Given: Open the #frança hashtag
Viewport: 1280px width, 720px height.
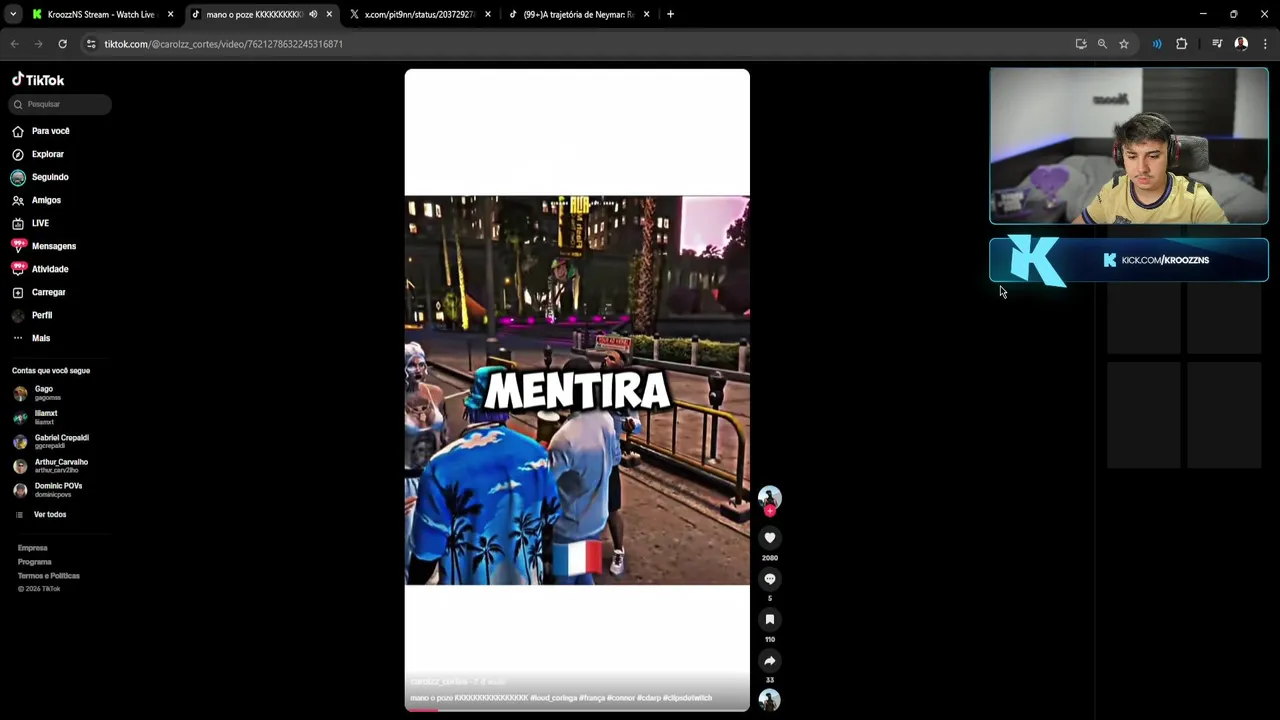Looking at the screenshot, I should point(593,698).
